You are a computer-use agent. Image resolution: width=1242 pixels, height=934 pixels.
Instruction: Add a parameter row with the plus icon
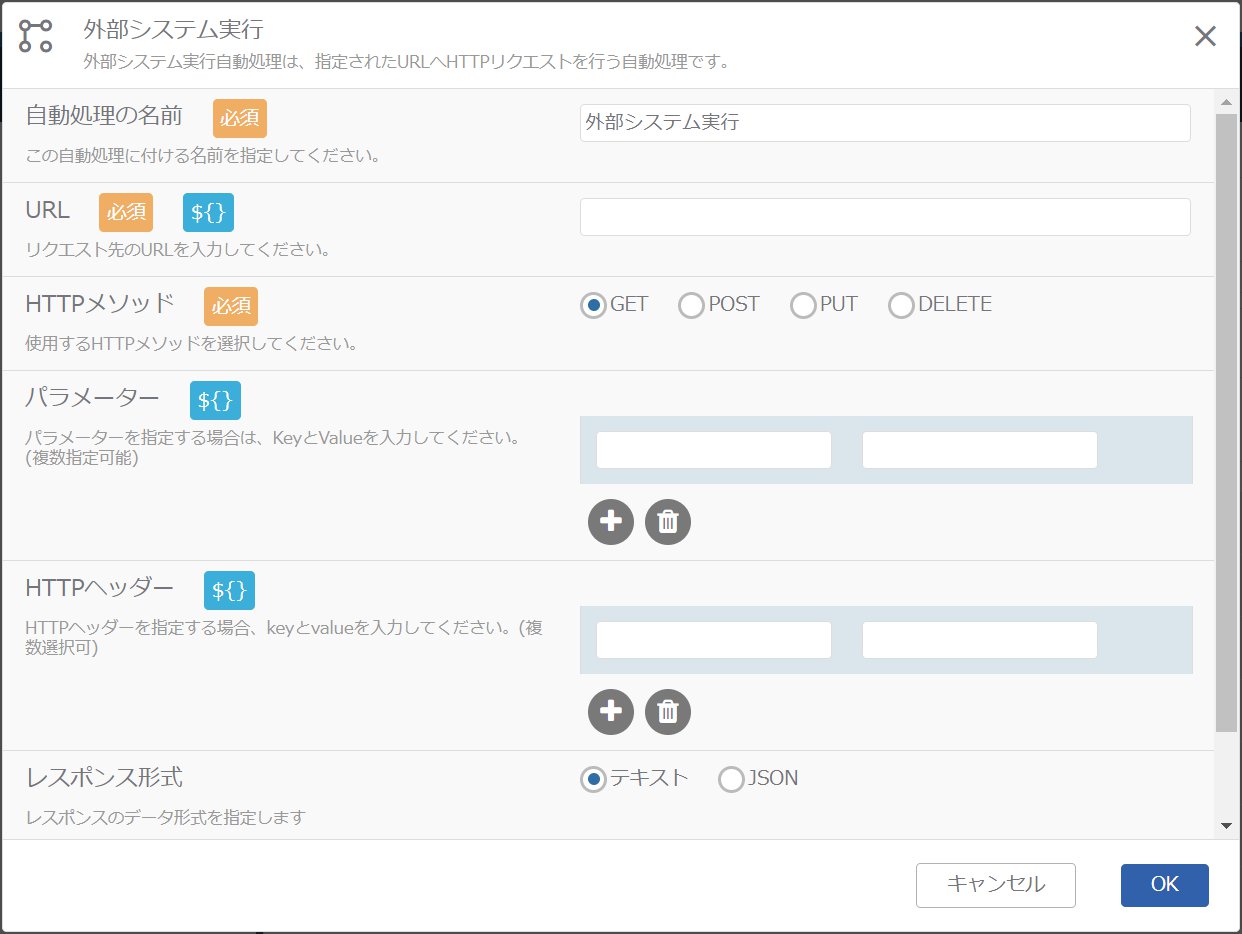point(611,521)
